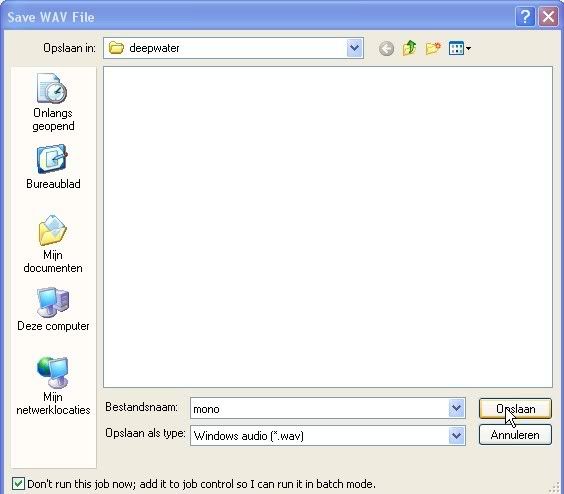Image resolution: width=564 pixels, height=494 pixels.
Task: Toggle the batch mode job control checkbox
Action: coord(18,484)
